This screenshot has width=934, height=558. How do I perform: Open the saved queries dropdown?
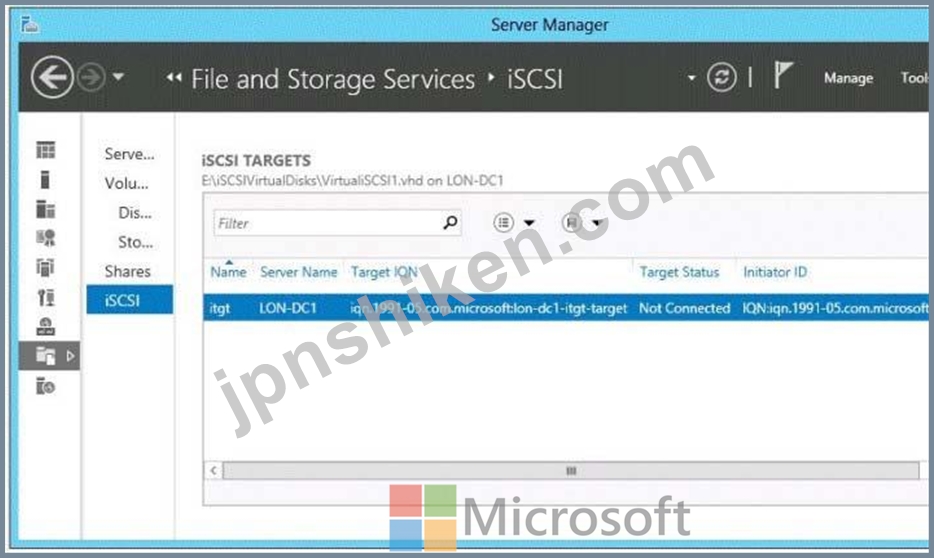click(582, 223)
